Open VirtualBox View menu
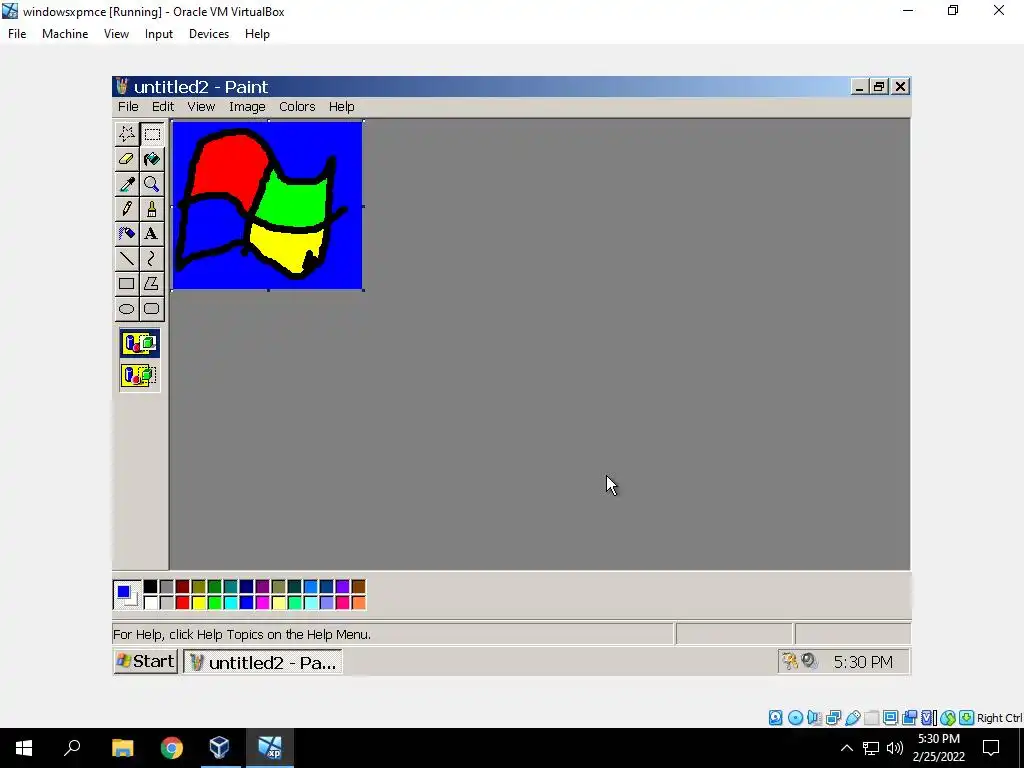Viewport: 1024px width, 768px height. [116, 34]
